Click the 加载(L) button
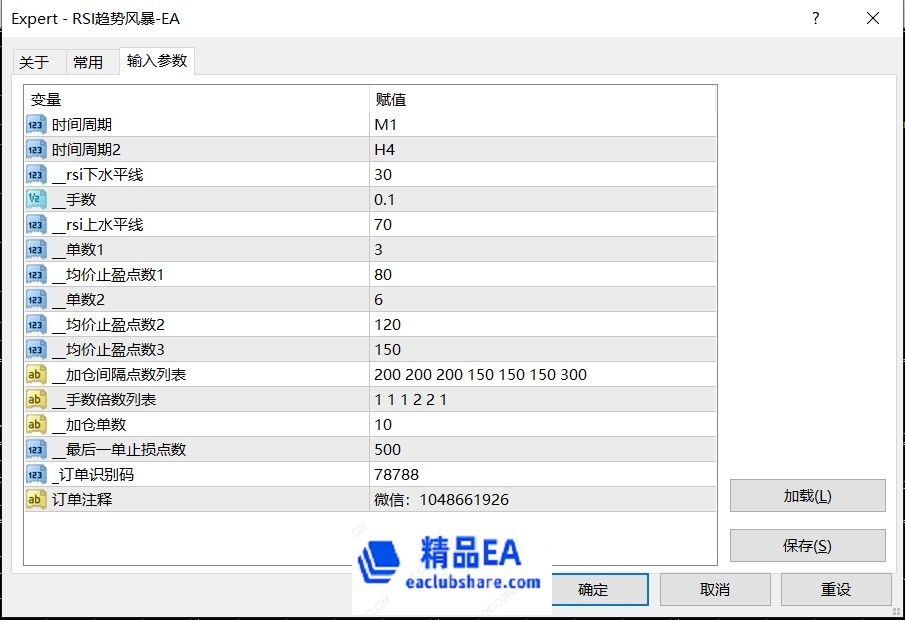This screenshot has height=620, width=905. coord(807,496)
